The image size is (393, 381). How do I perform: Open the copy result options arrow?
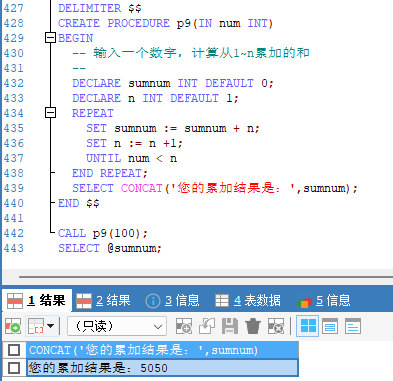click(x=51, y=326)
